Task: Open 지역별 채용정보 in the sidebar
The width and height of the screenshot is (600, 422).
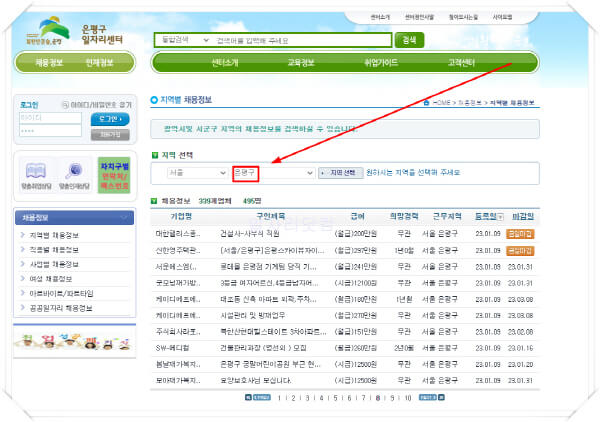Action: (x=54, y=235)
